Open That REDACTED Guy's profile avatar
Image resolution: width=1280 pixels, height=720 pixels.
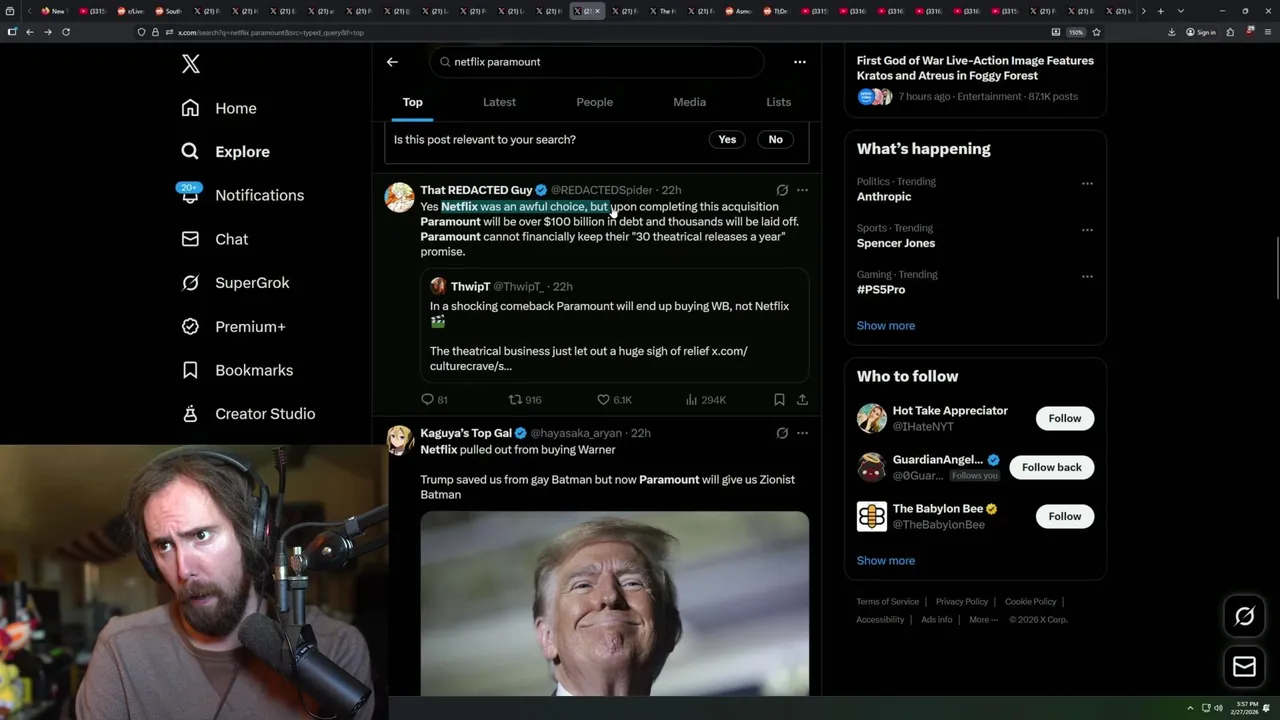400,197
